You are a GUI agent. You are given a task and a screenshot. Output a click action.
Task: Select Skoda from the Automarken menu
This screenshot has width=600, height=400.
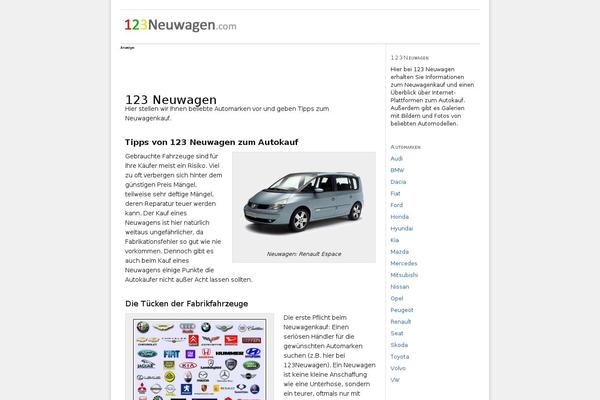point(398,344)
